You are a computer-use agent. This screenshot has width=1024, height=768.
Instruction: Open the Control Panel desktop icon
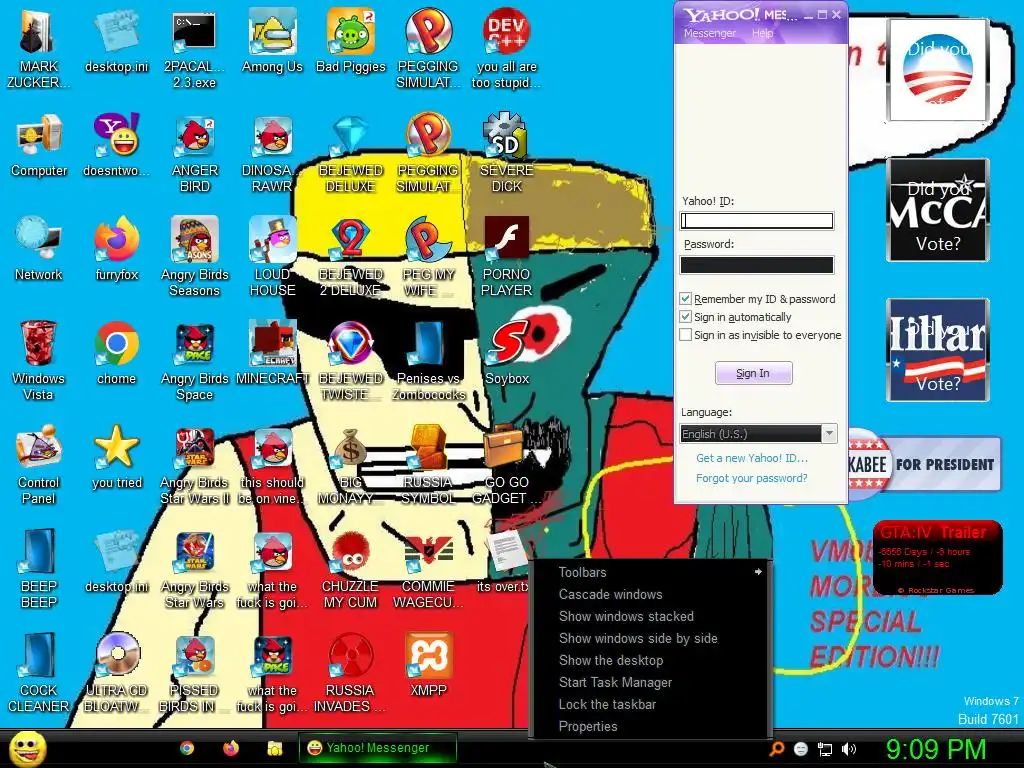pos(39,465)
